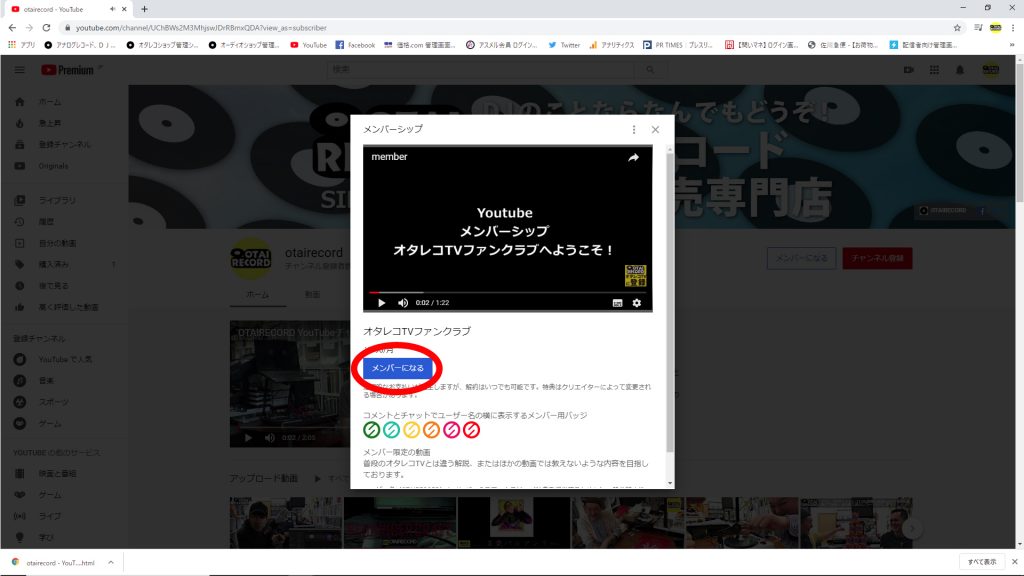Open 登録チャンネル in the sidebar

click(64, 144)
